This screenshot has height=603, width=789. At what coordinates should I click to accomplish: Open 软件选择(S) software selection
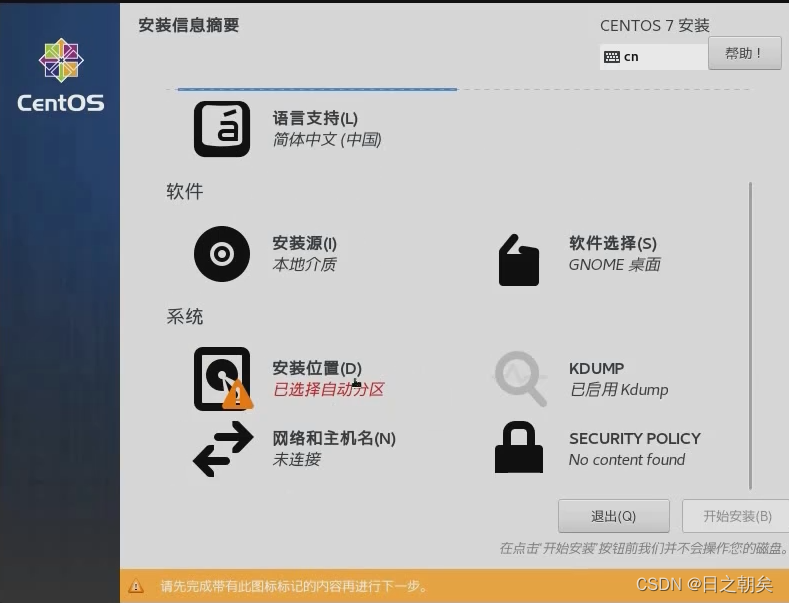coord(613,243)
